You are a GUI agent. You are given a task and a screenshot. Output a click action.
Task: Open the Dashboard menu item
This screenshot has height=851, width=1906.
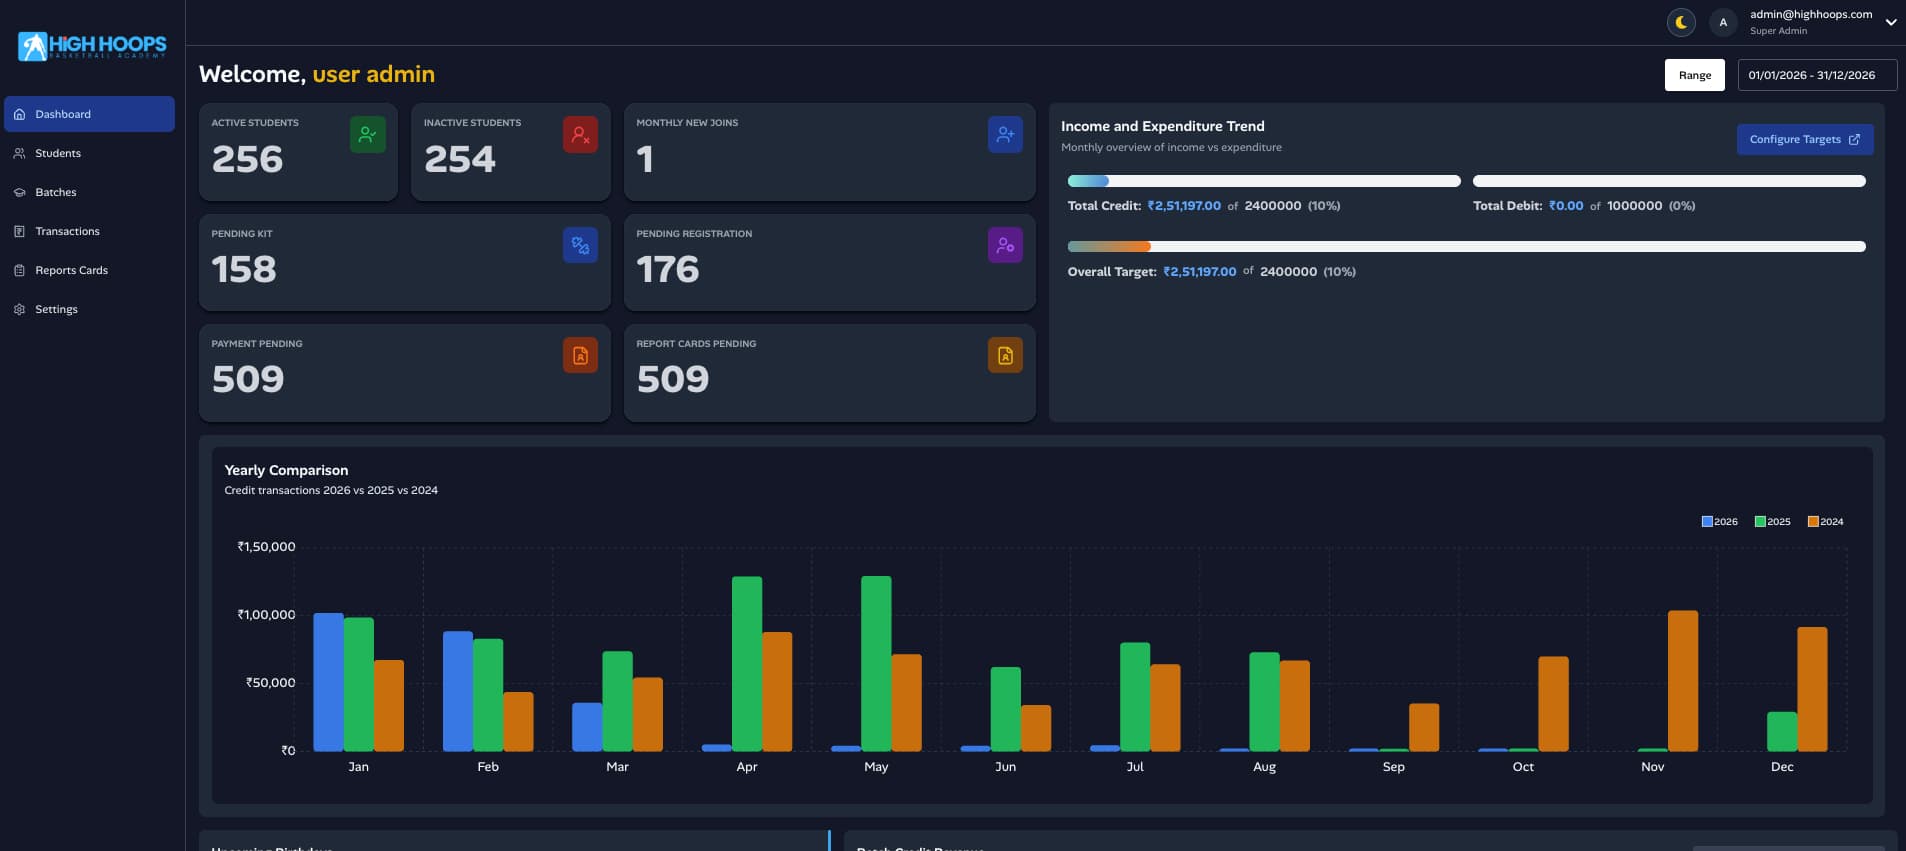[89, 114]
